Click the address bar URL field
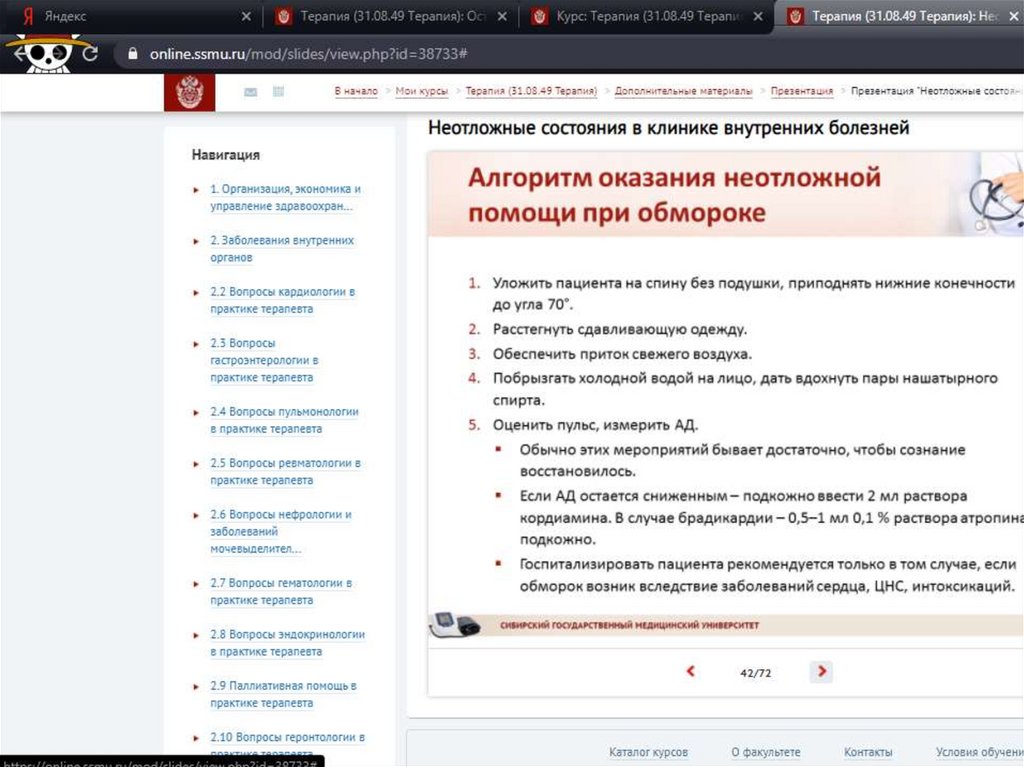Screen dimensions: 1024x767 (x=568, y=54)
